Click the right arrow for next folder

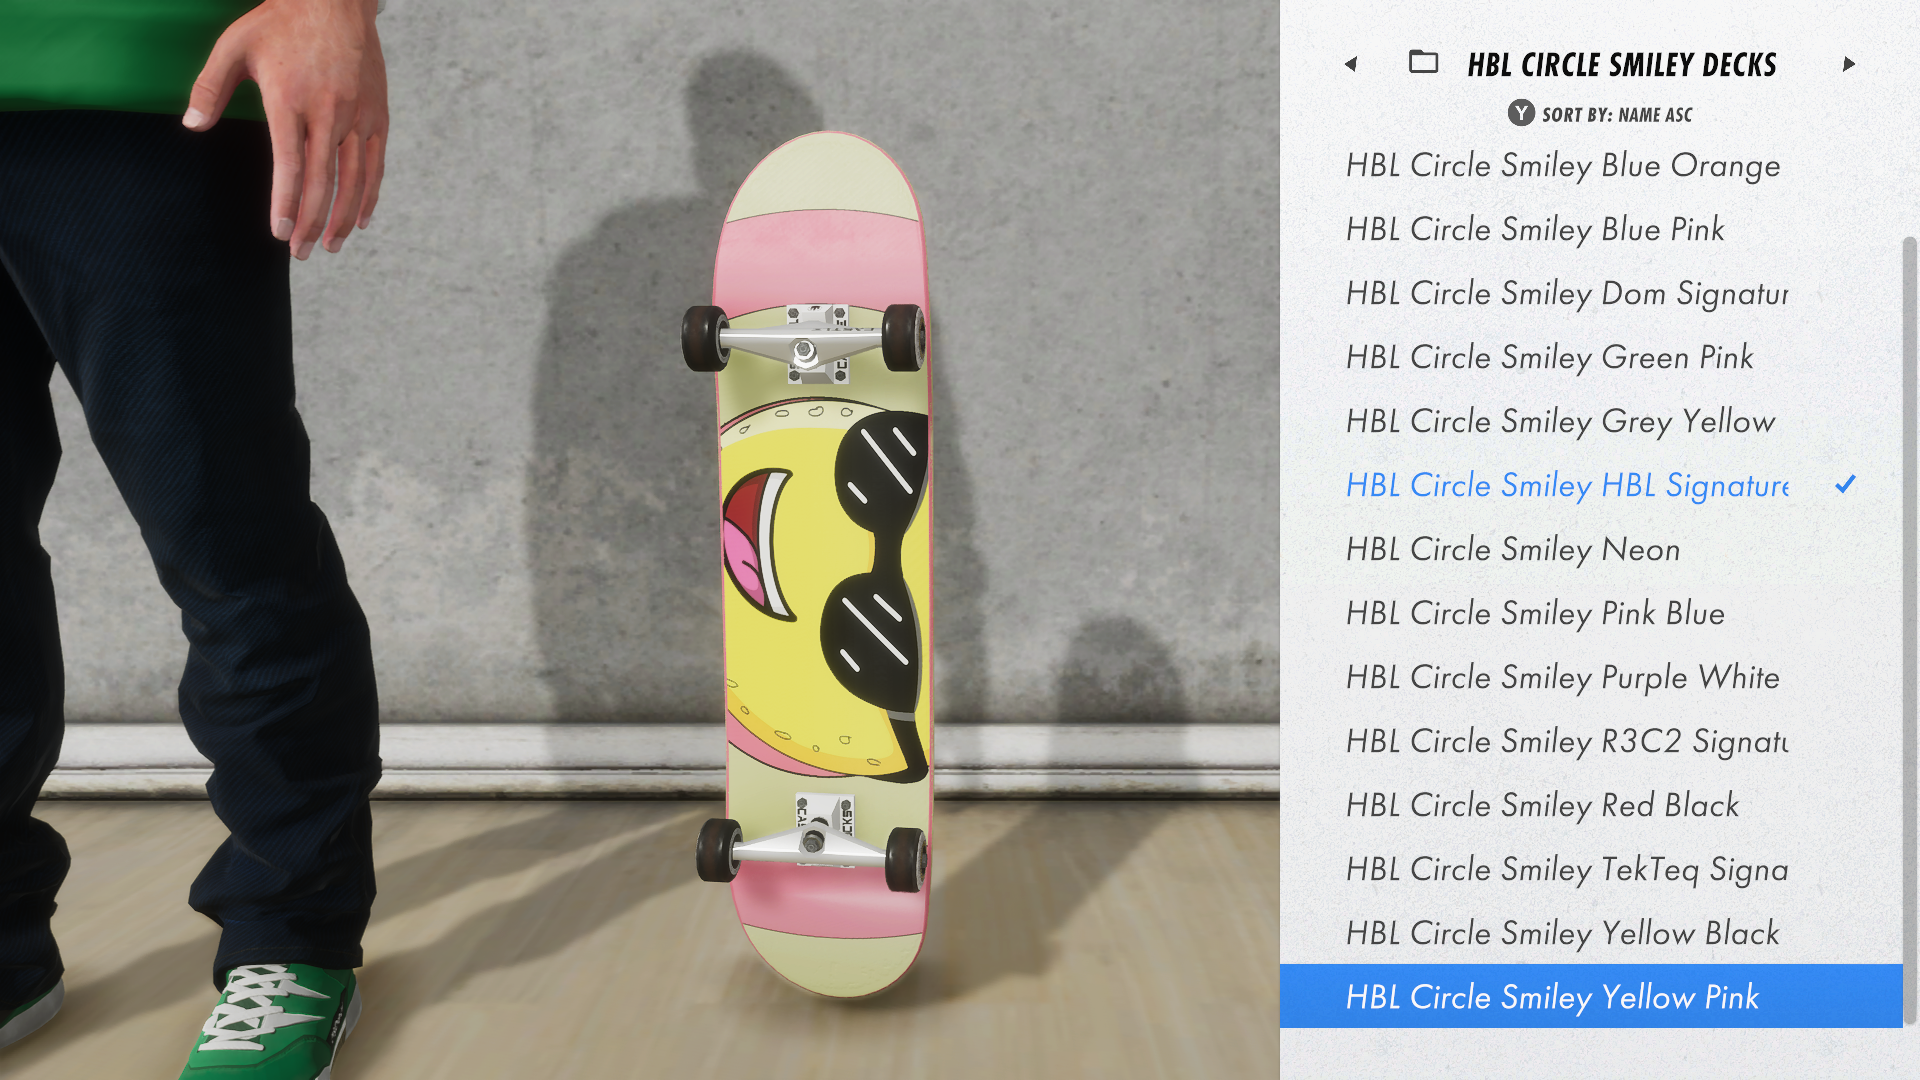click(1849, 64)
